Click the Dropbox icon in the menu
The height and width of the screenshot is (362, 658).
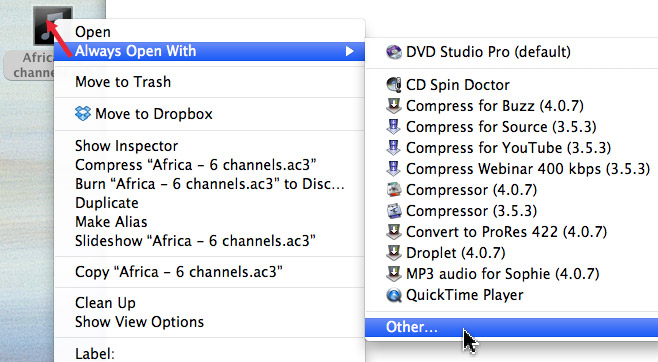[x=83, y=114]
